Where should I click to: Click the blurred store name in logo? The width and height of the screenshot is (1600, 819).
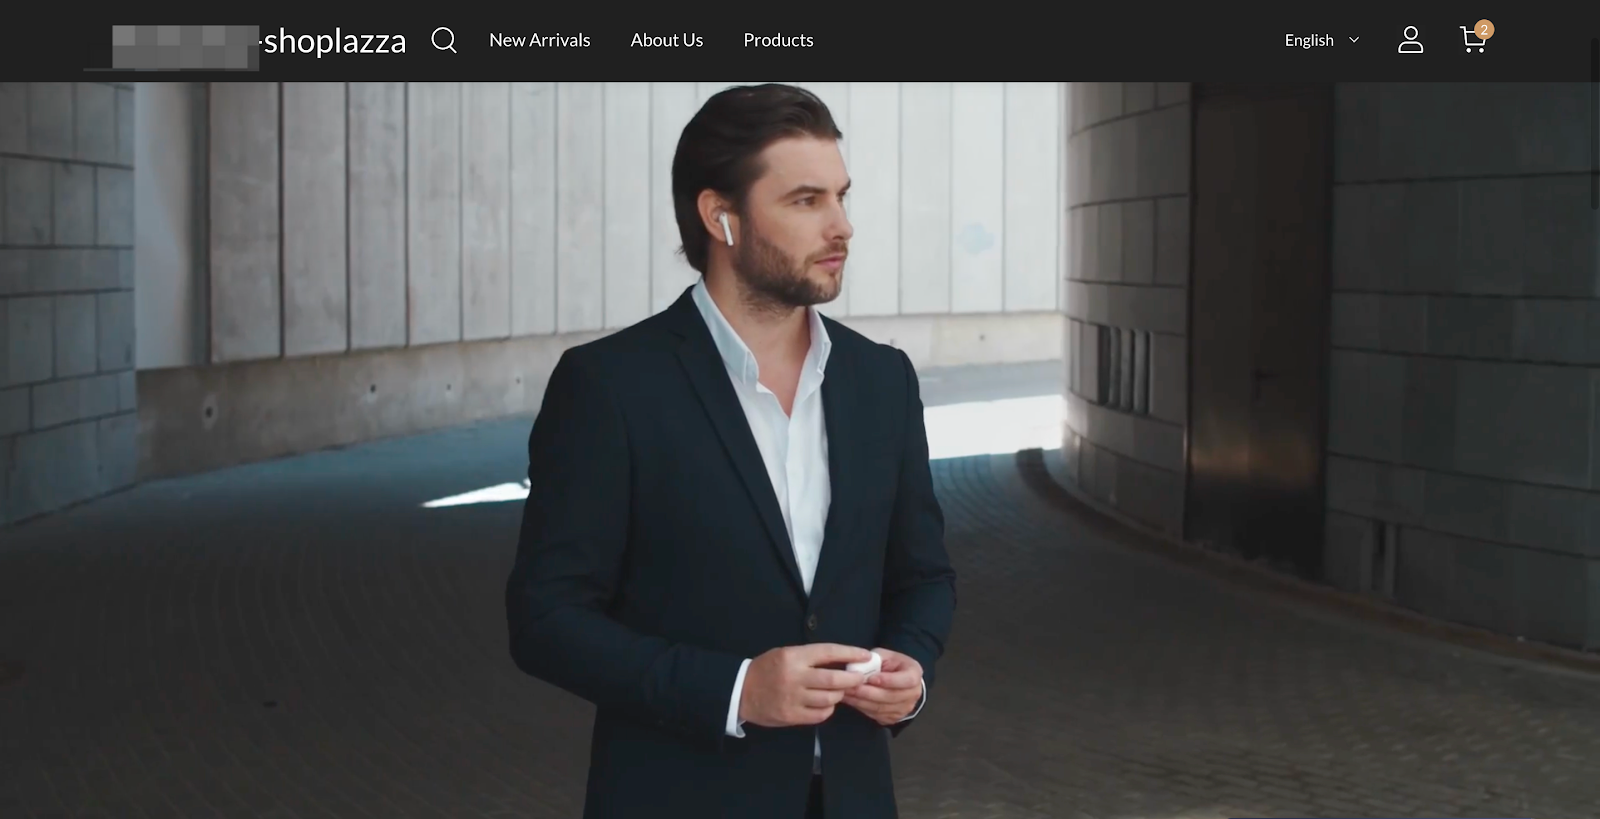click(x=184, y=47)
